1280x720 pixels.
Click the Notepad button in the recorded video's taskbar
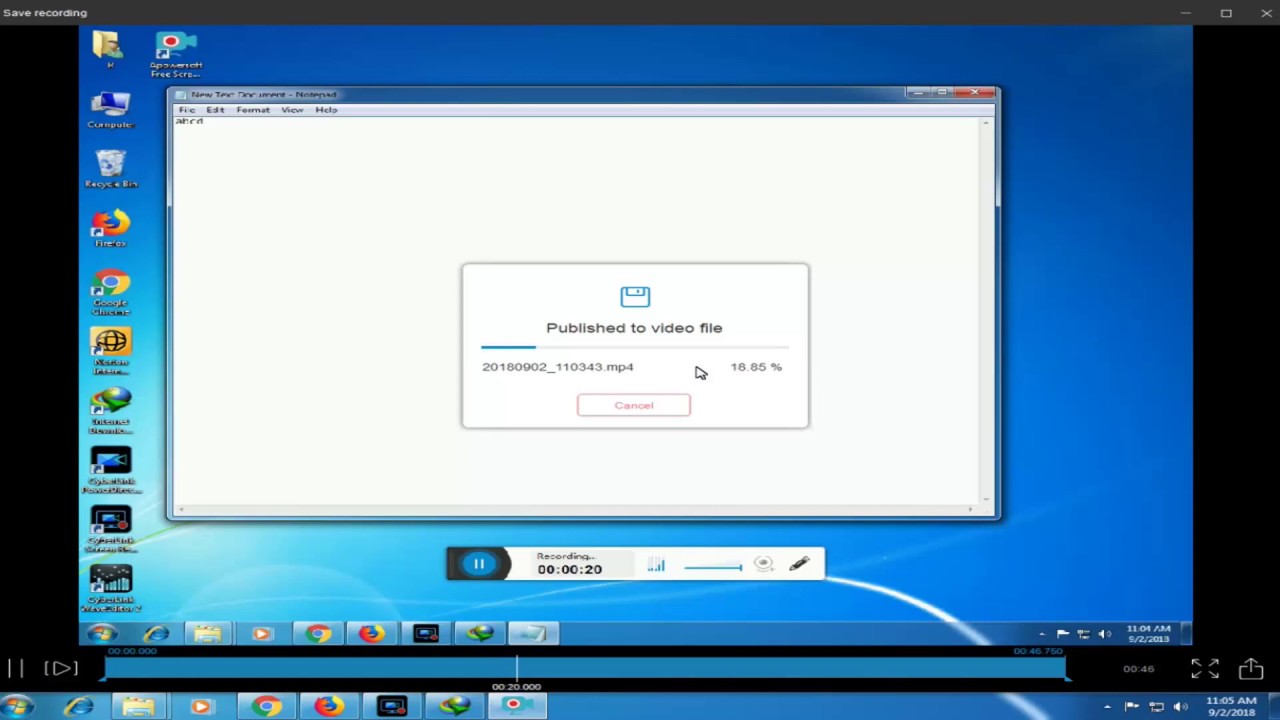532,633
